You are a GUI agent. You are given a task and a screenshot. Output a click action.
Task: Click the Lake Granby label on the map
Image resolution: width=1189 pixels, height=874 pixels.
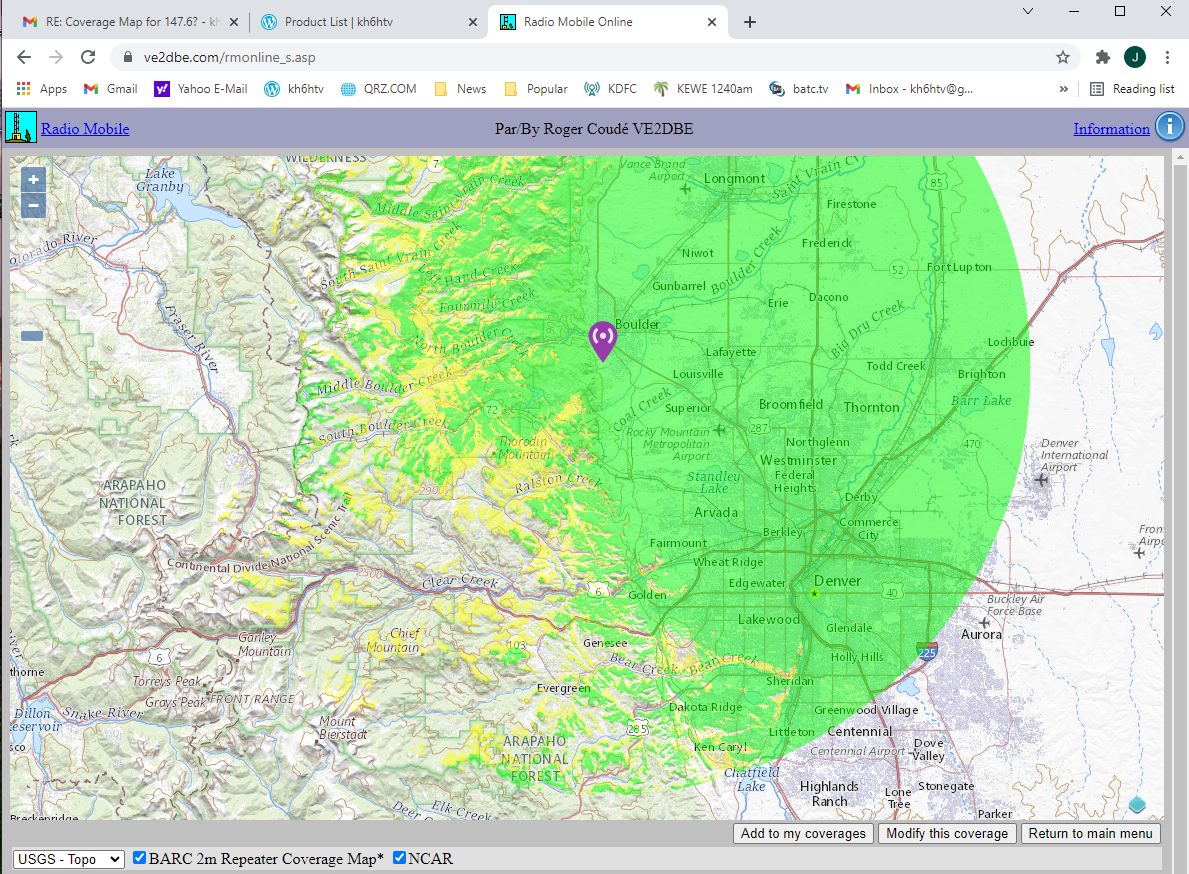(160, 180)
